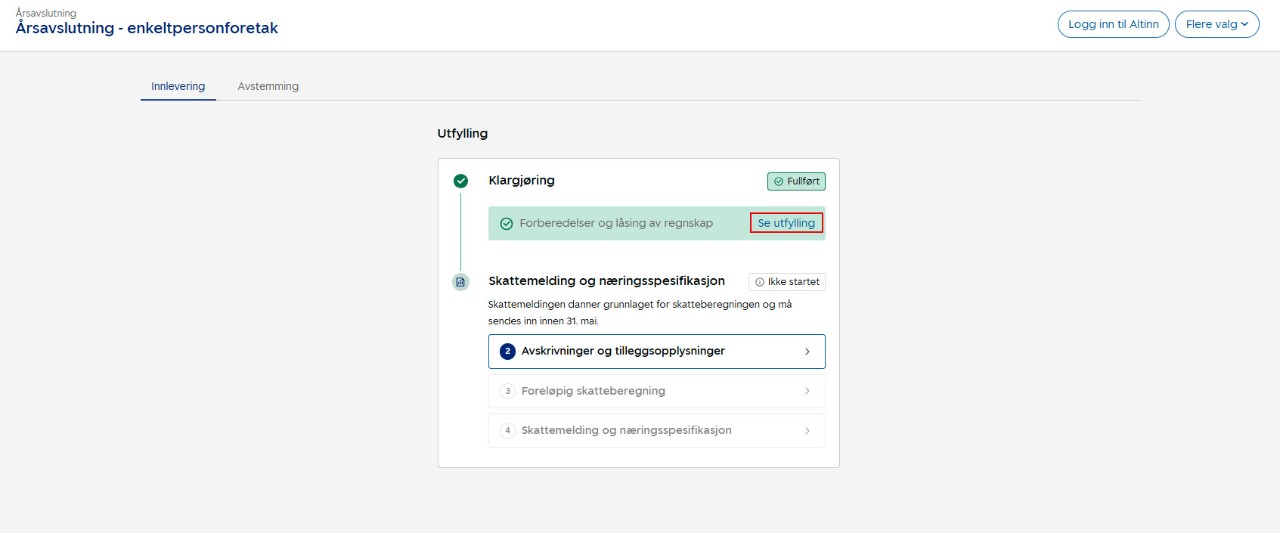Click the step 2 number badge
Screen dimensions: 1280x533
(x=507, y=352)
